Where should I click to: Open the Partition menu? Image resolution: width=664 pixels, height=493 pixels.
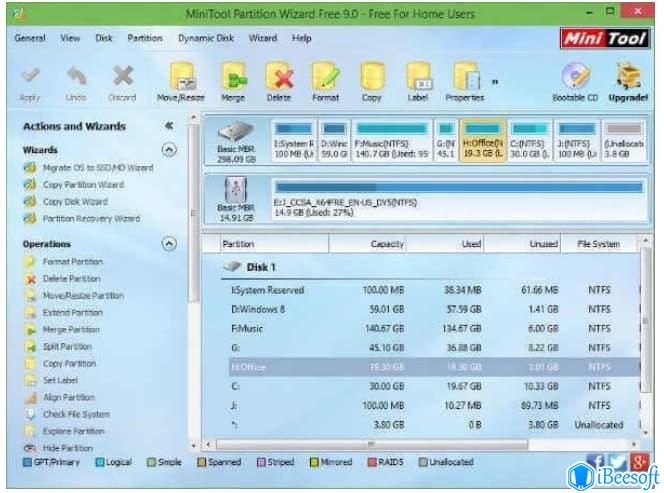[145, 38]
